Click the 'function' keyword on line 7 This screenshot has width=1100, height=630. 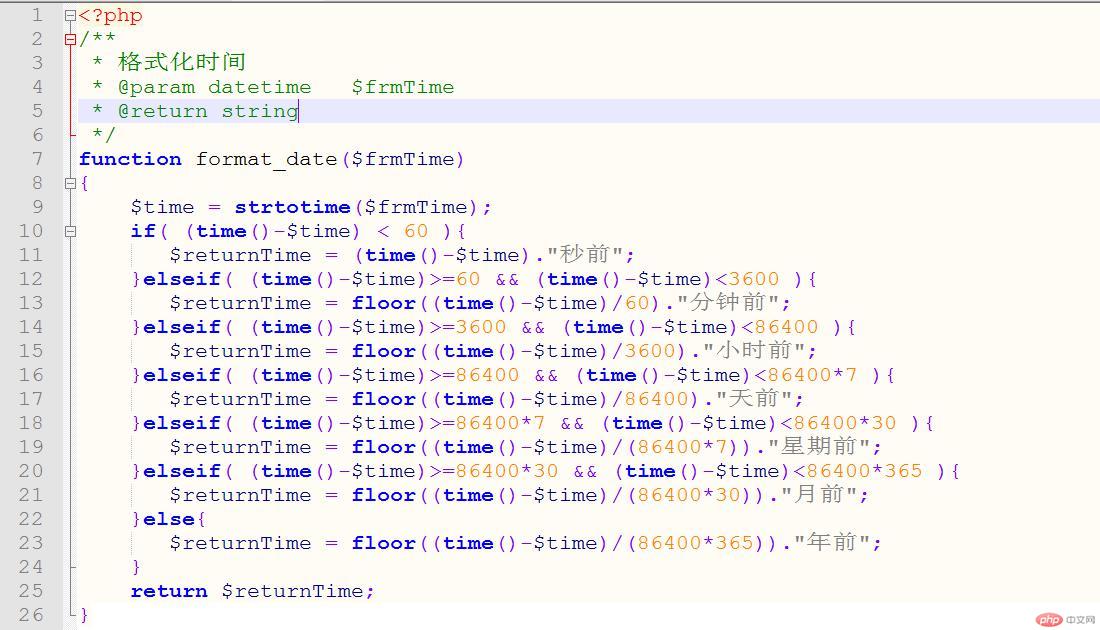[130, 159]
